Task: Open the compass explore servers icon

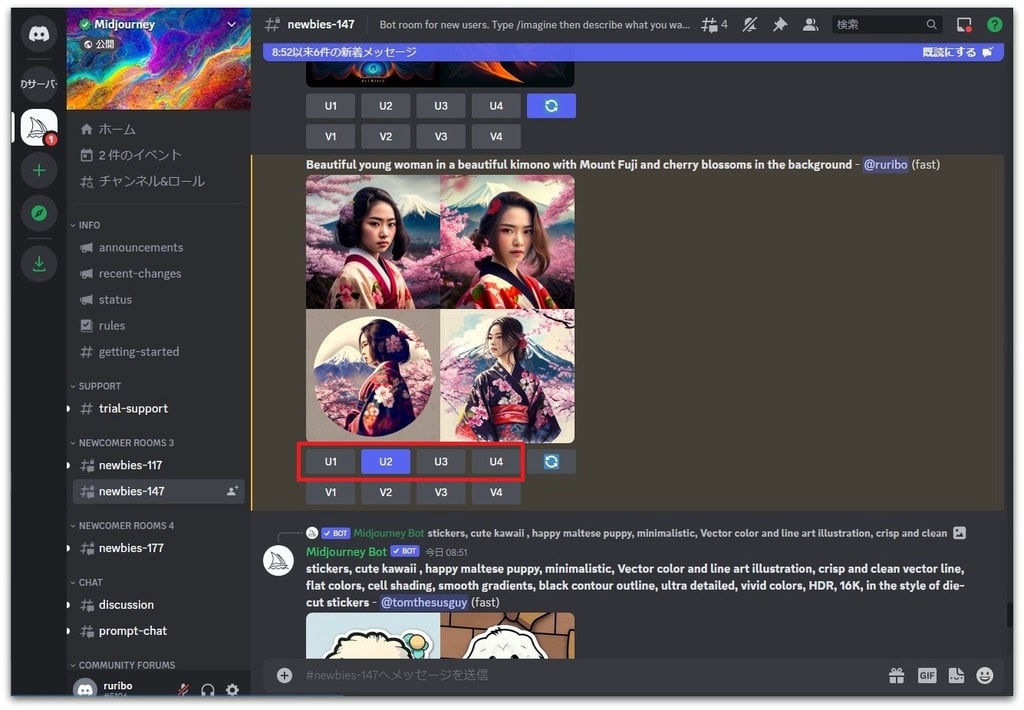Action: click(x=39, y=213)
